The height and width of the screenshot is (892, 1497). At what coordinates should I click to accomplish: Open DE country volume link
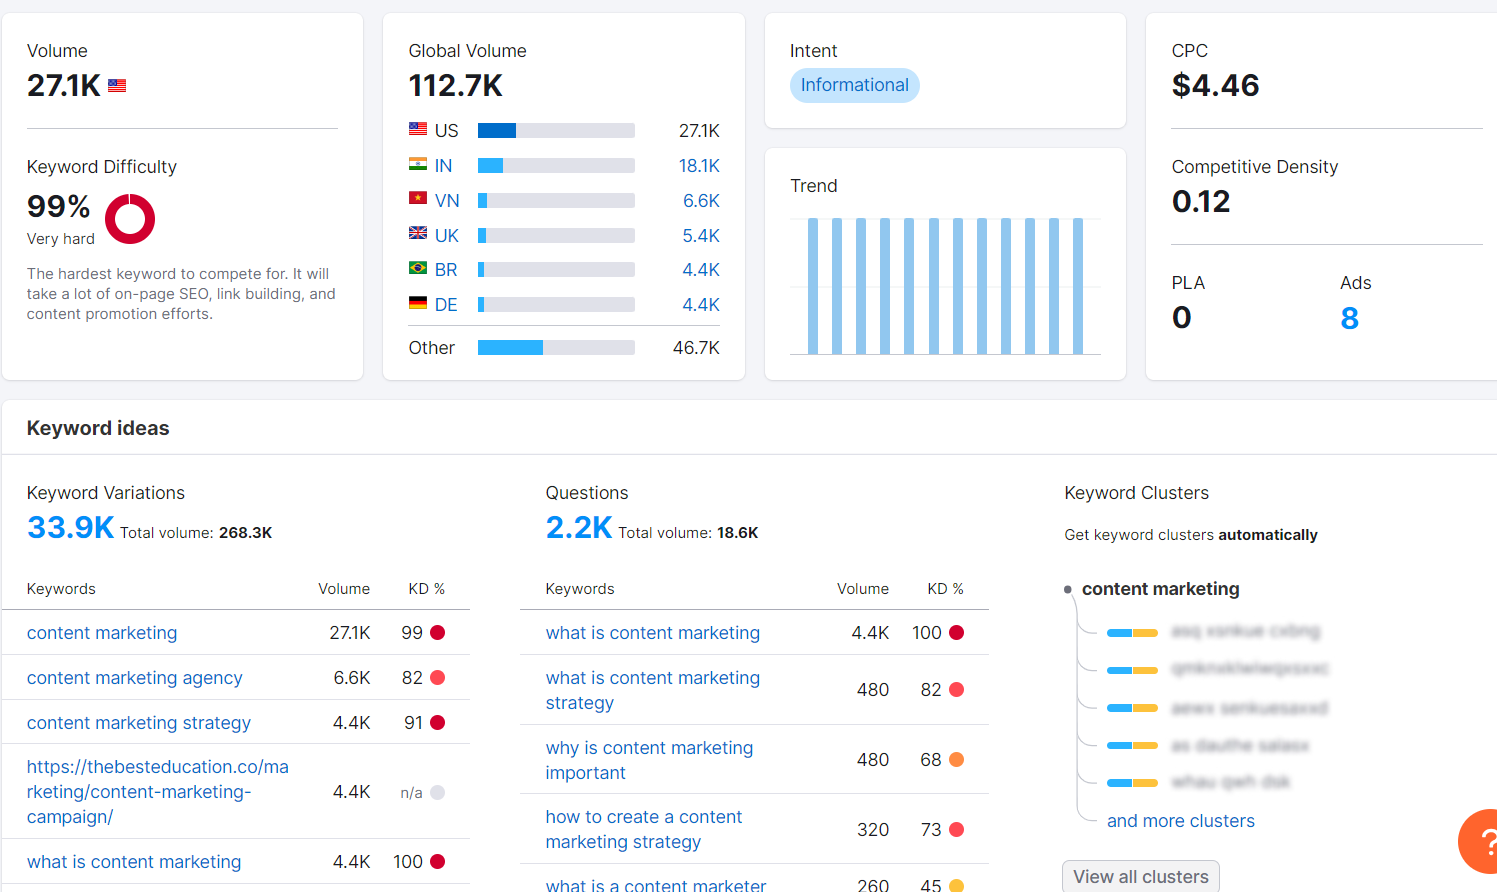click(446, 305)
